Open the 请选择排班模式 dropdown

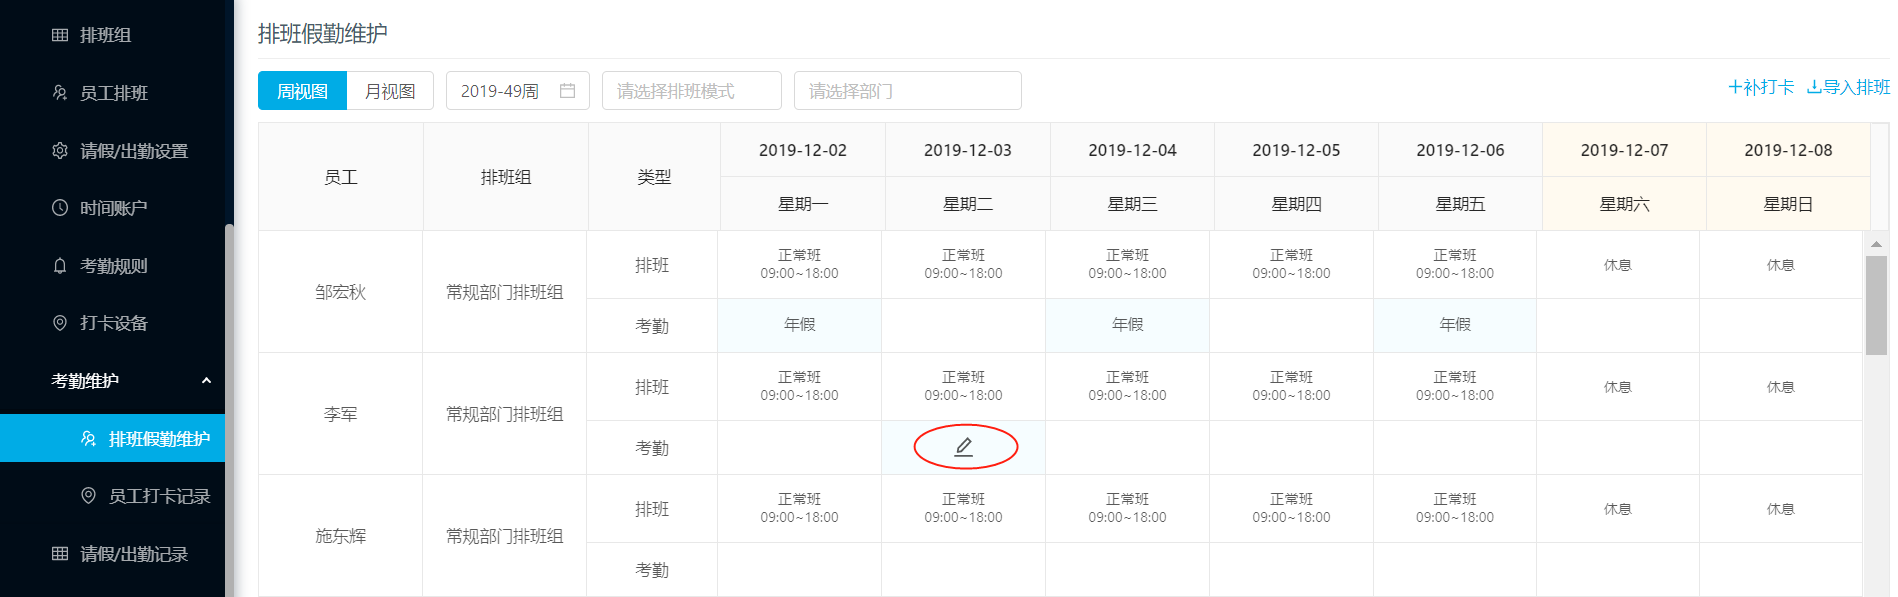[691, 91]
